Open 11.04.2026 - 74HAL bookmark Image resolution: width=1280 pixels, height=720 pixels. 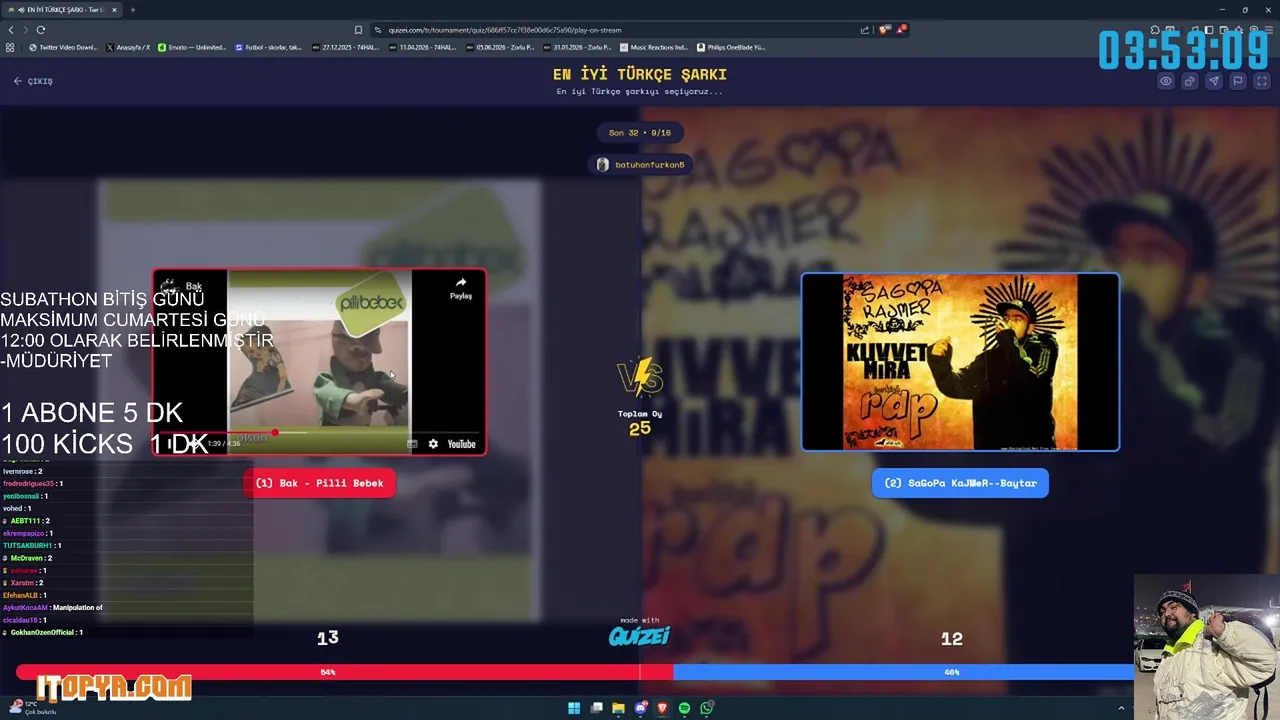tap(424, 47)
